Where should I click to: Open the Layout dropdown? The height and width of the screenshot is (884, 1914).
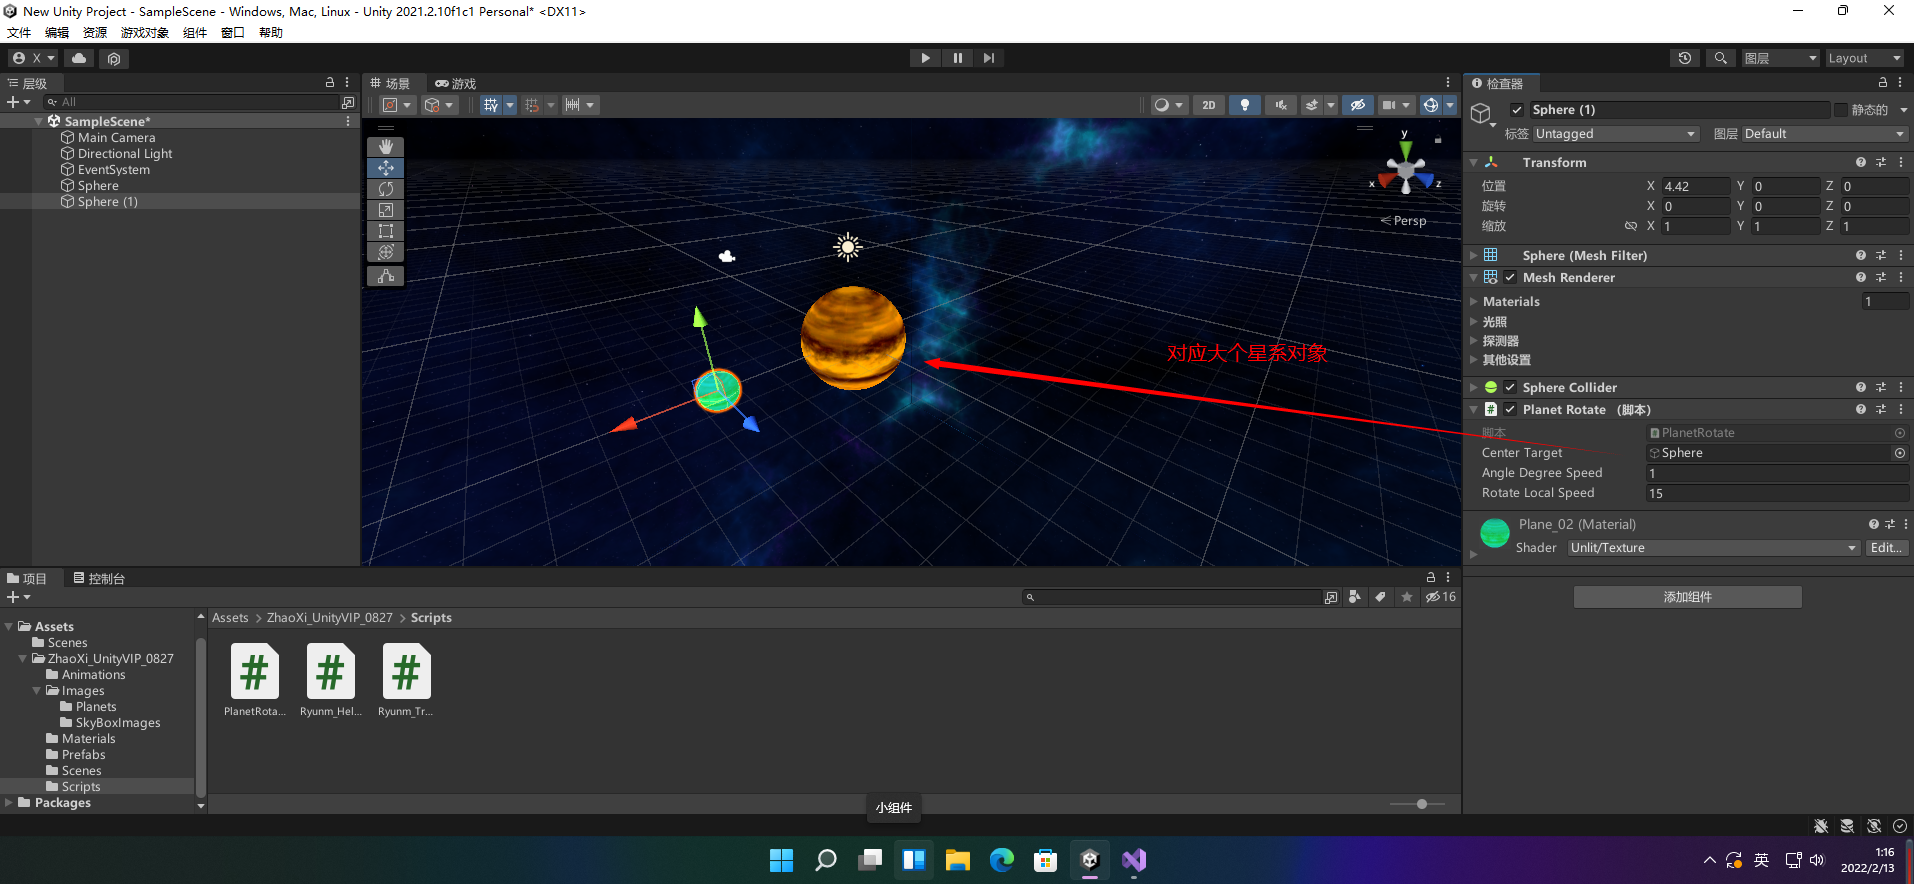click(1865, 58)
